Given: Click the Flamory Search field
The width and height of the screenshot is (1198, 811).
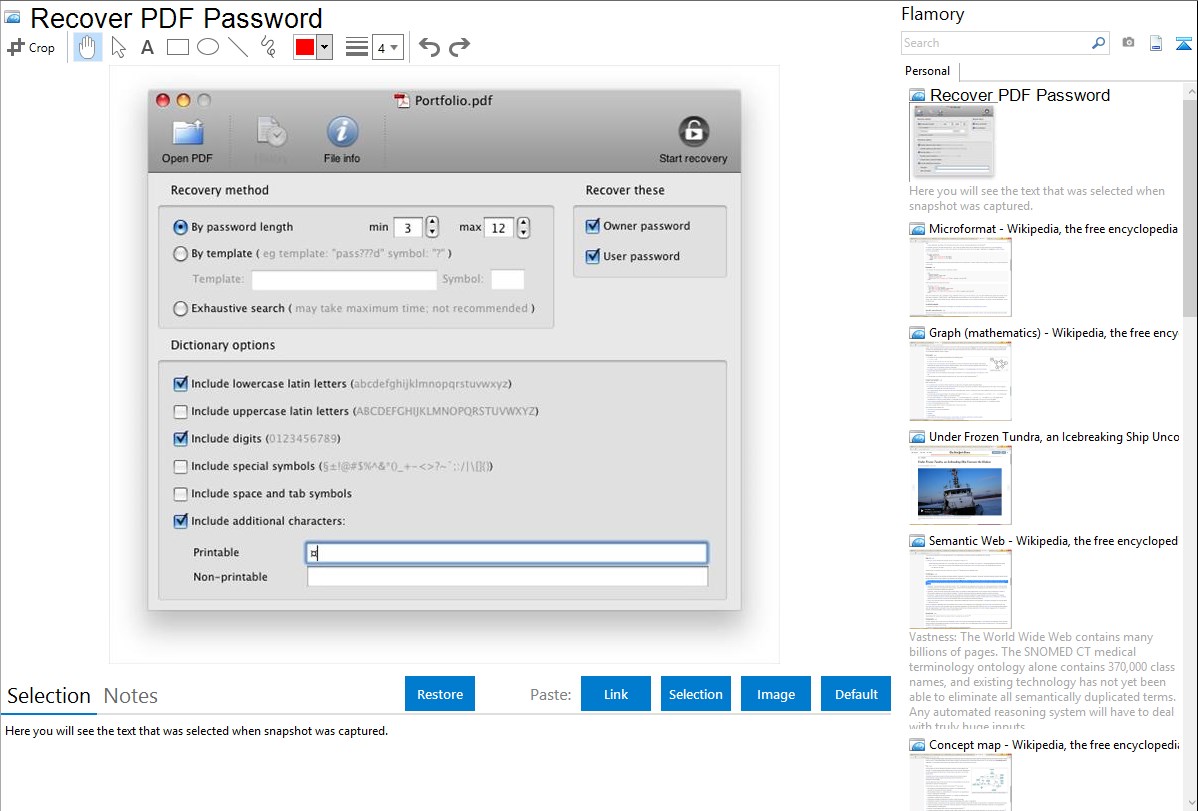Looking at the screenshot, I should (x=995, y=44).
